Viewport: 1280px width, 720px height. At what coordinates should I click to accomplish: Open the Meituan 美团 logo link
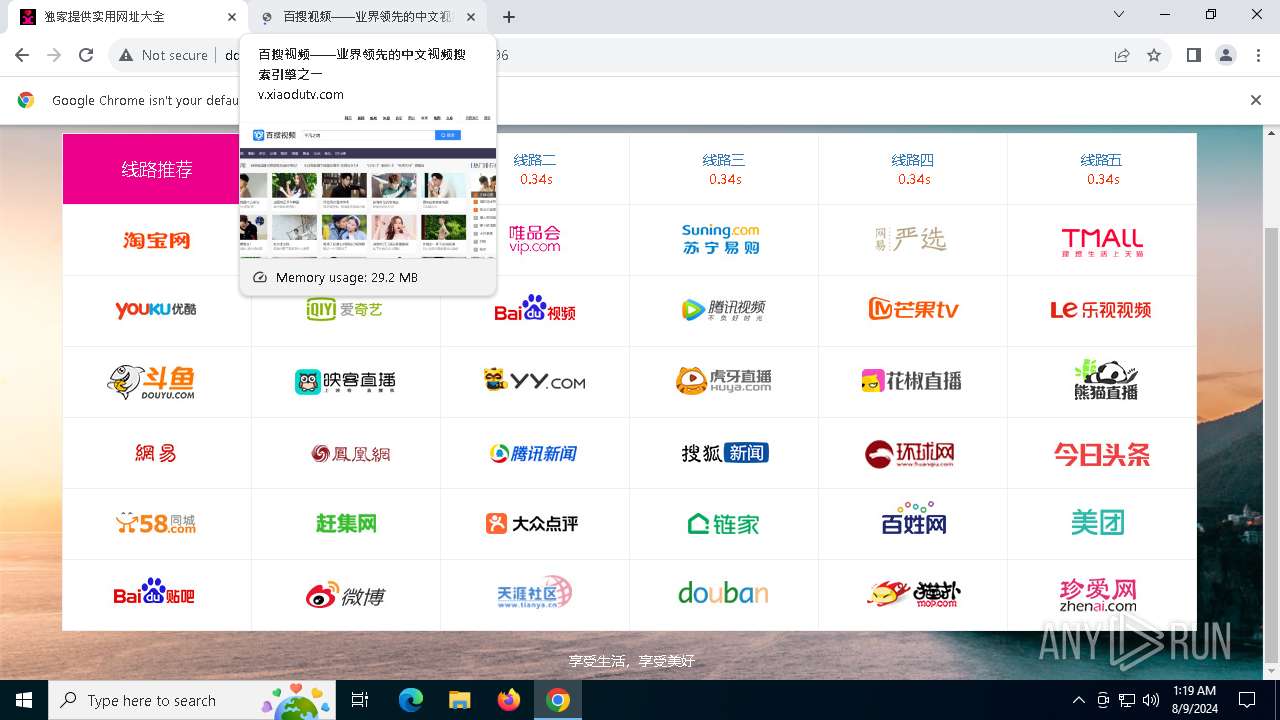(1098, 522)
